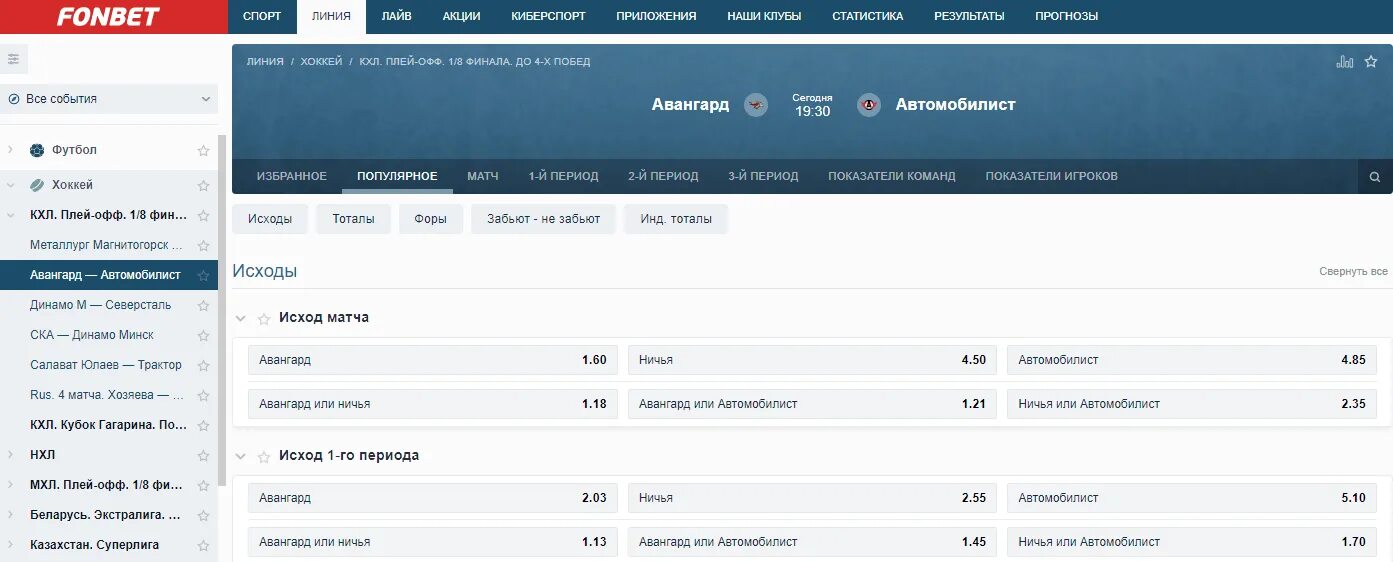Star the Динамо М — Северсталь match

[x=204, y=305]
